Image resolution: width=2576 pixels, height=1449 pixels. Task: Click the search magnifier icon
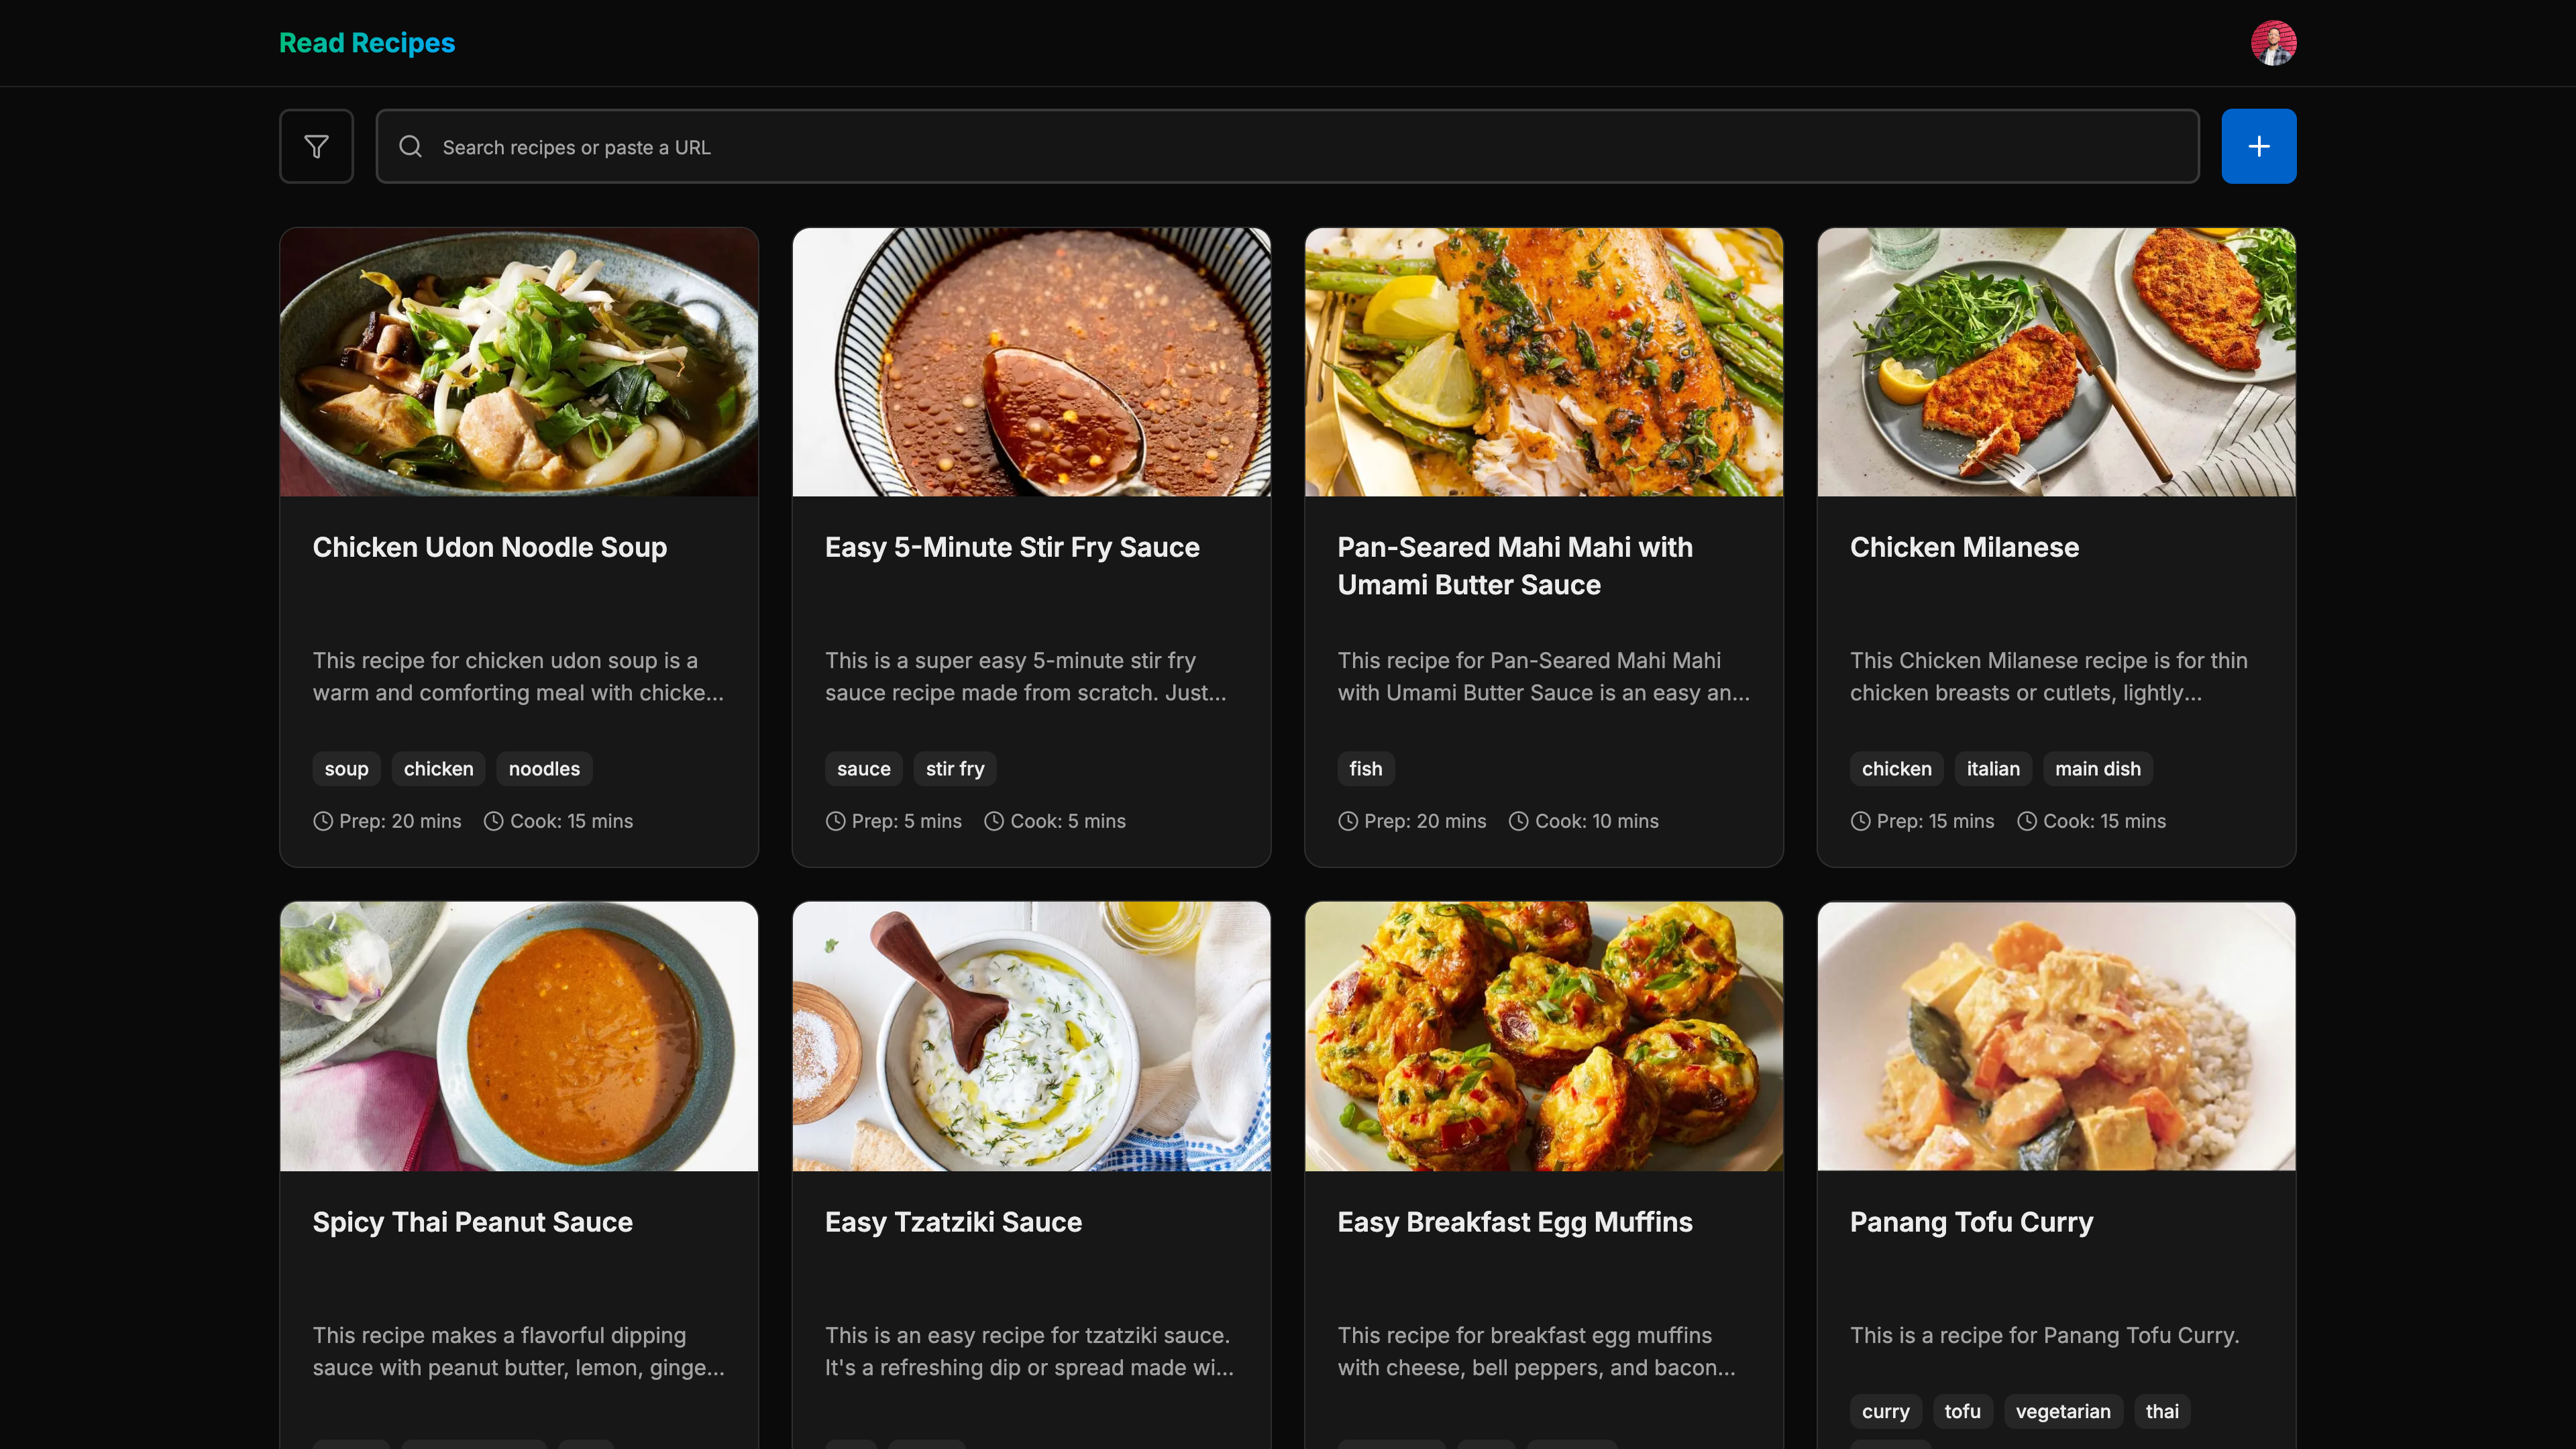click(410, 147)
